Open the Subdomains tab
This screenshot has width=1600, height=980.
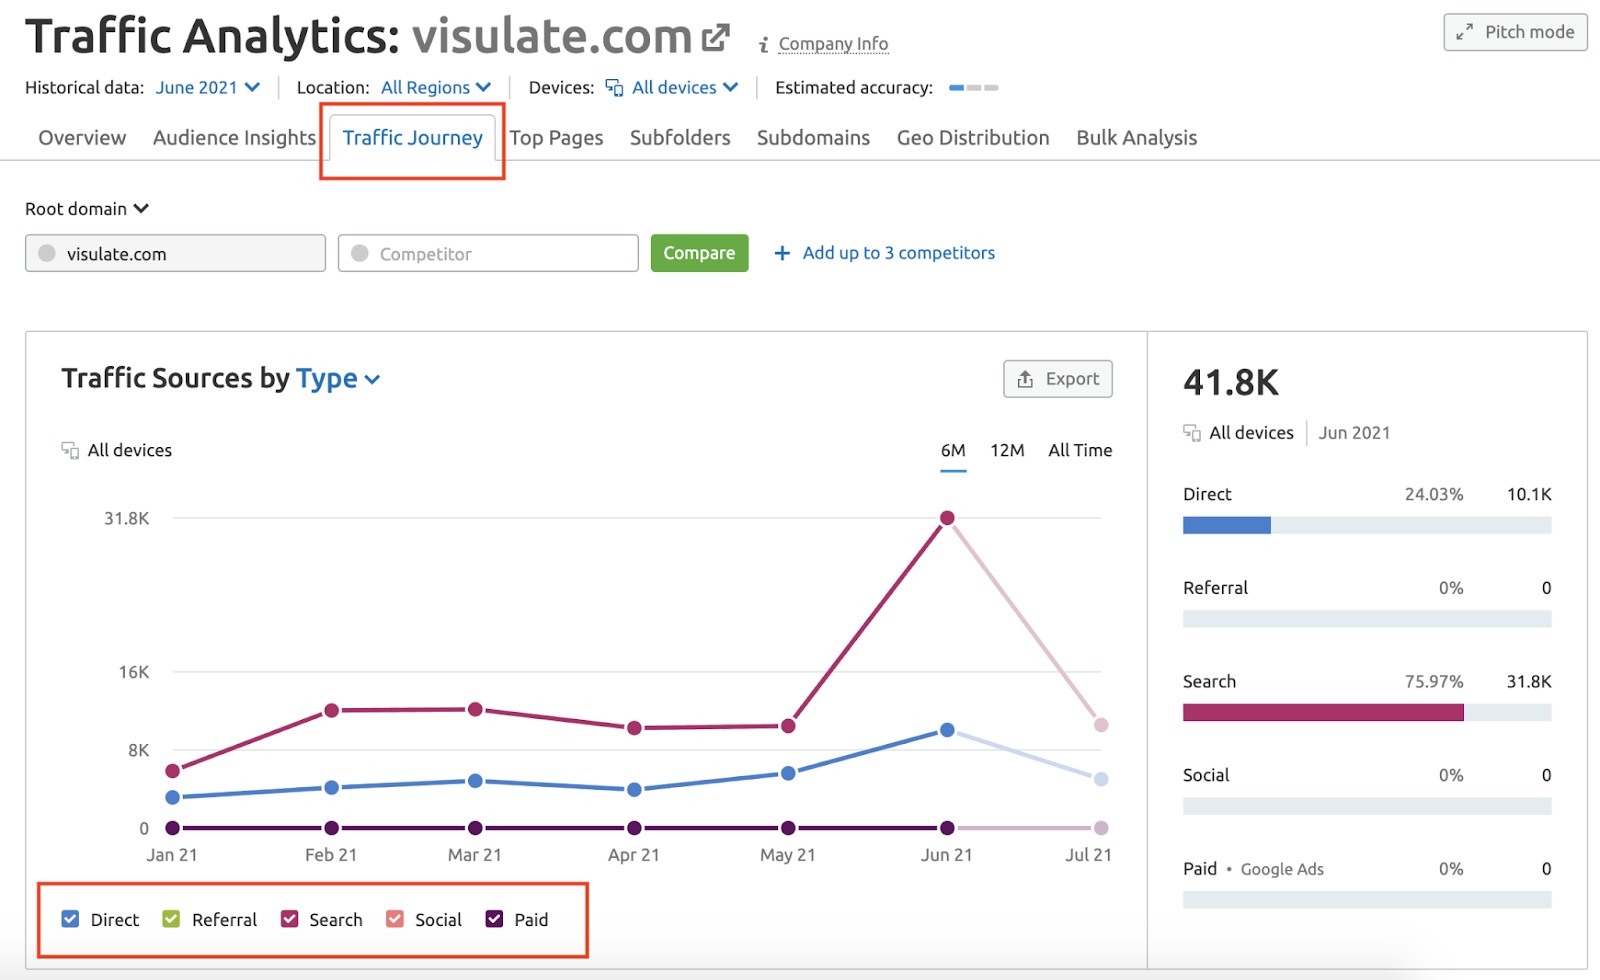coord(813,138)
